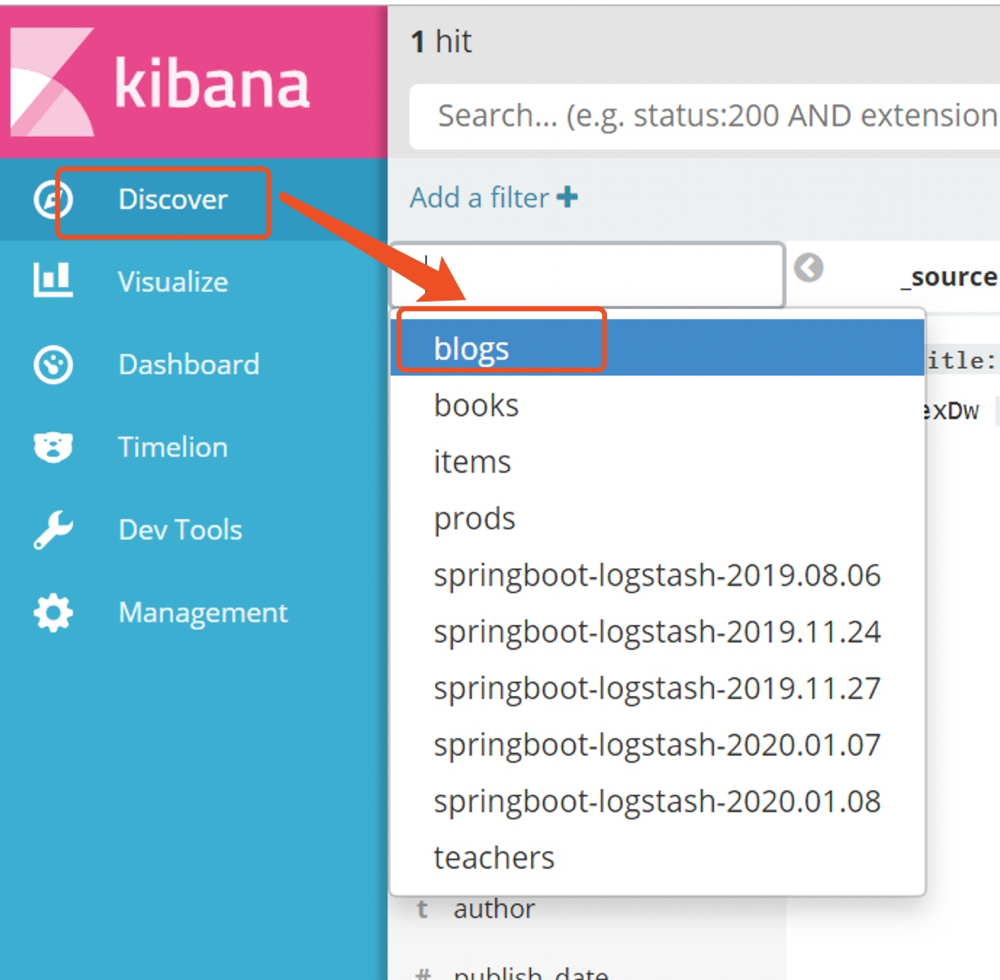The image size is (1000, 980).
Task: Focus the search query input box
Action: [x=705, y=117]
